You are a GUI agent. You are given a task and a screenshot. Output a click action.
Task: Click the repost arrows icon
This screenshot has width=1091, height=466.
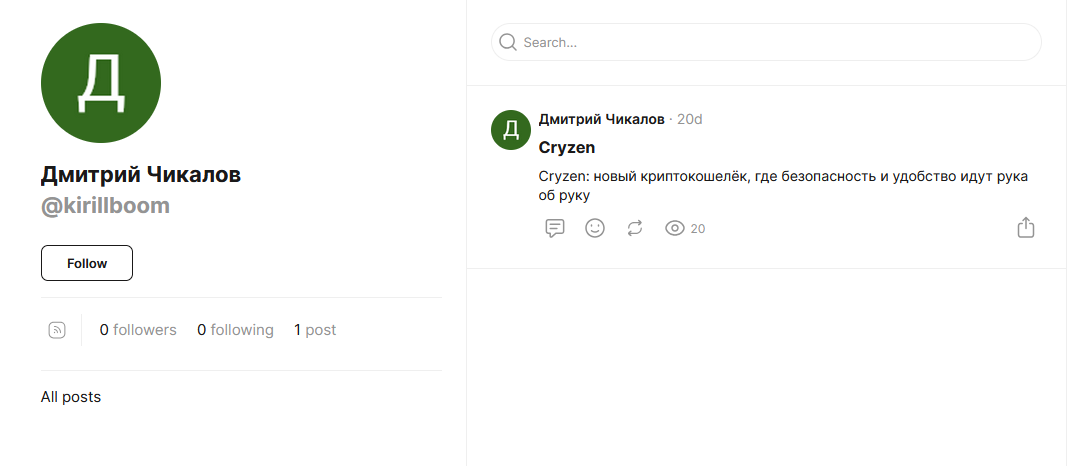[635, 228]
